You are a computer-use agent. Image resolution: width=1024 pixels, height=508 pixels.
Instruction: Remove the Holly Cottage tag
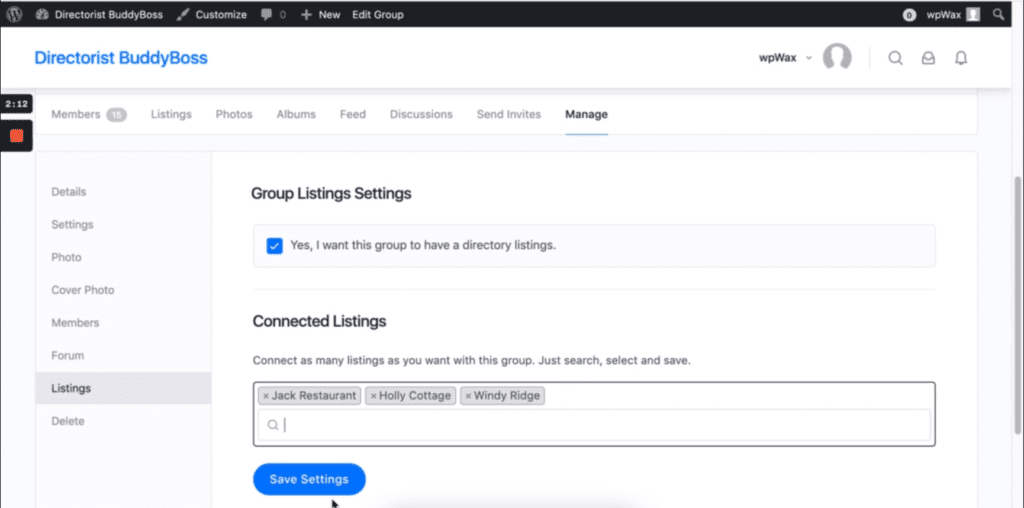[373, 396]
